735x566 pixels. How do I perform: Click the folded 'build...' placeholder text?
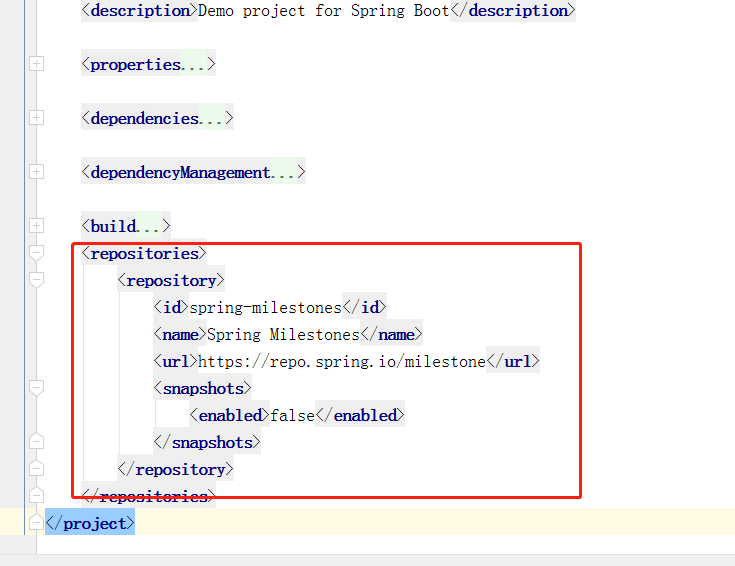click(x=126, y=226)
